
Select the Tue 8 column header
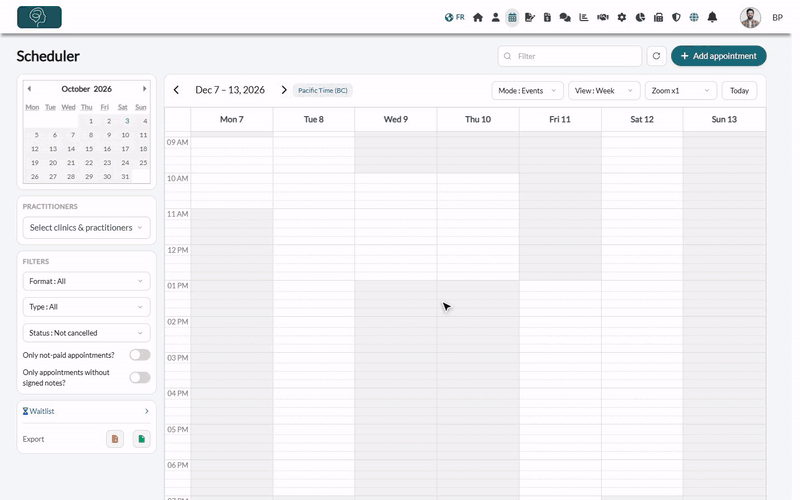click(314, 119)
